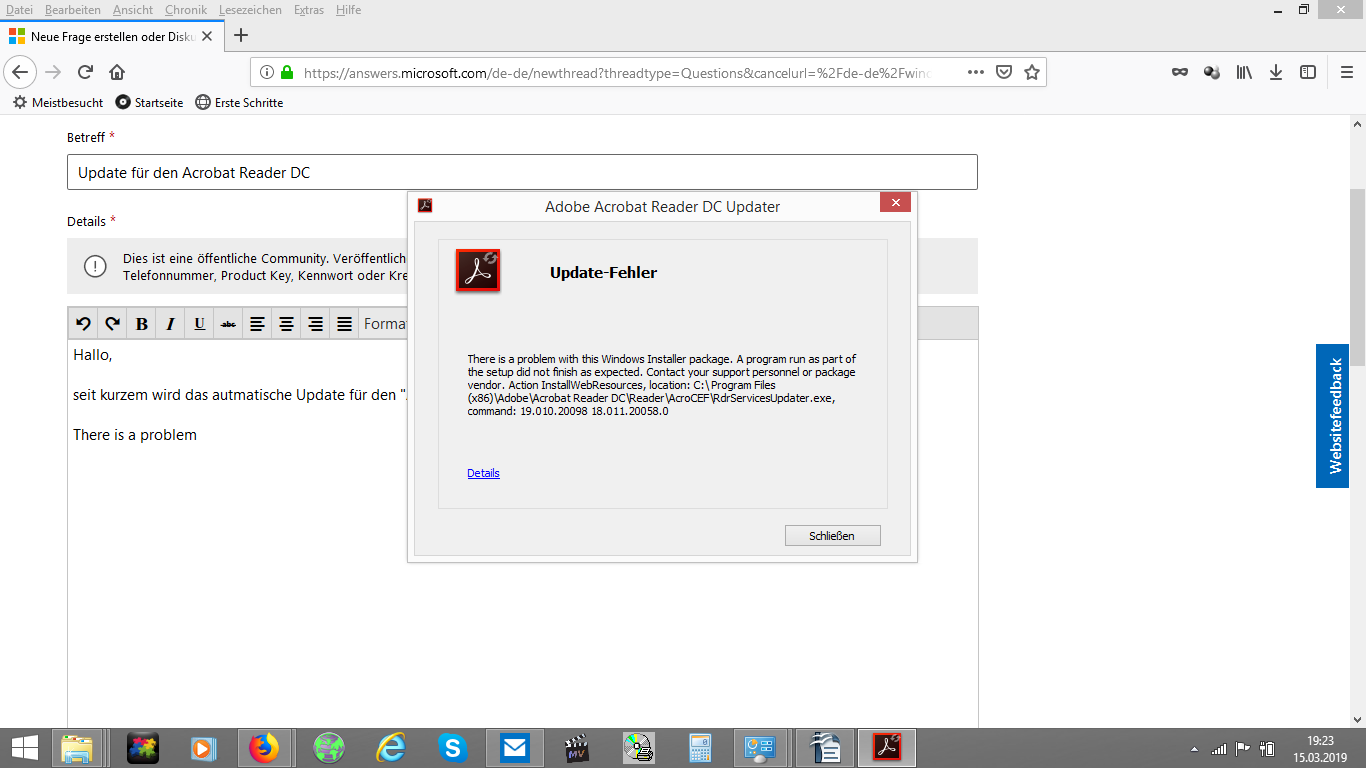This screenshot has height=768, width=1366.
Task: Open File Explorer from the taskbar
Action: click(x=78, y=747)
